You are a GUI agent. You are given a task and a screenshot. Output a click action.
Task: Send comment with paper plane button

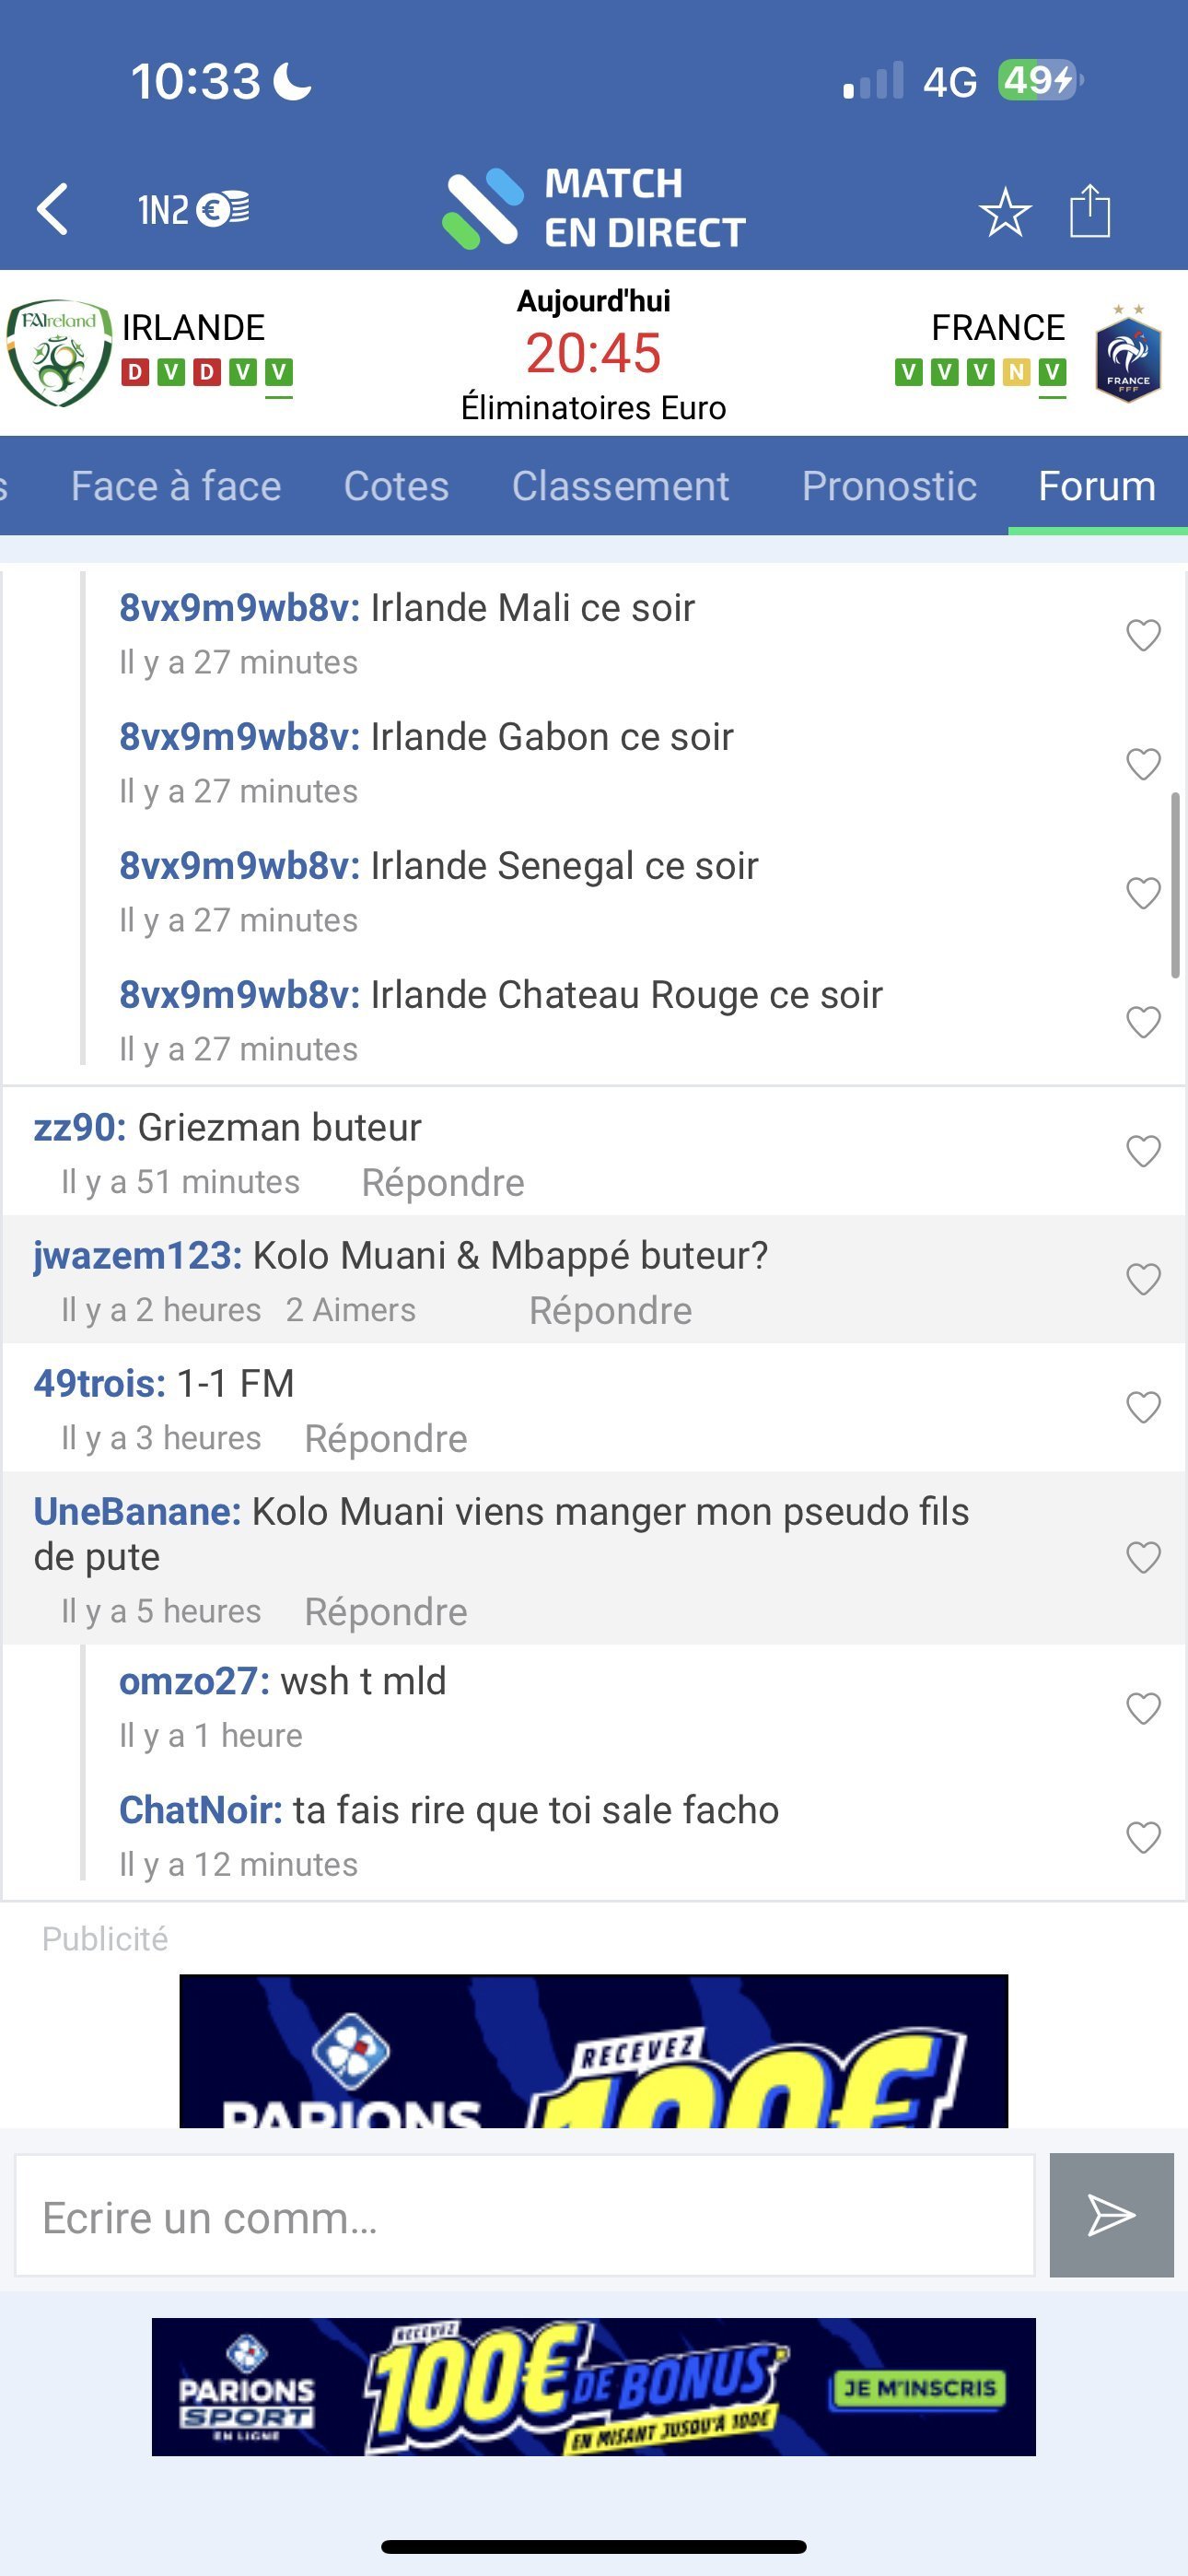pyautogui.click(x=1111, y=2215)
